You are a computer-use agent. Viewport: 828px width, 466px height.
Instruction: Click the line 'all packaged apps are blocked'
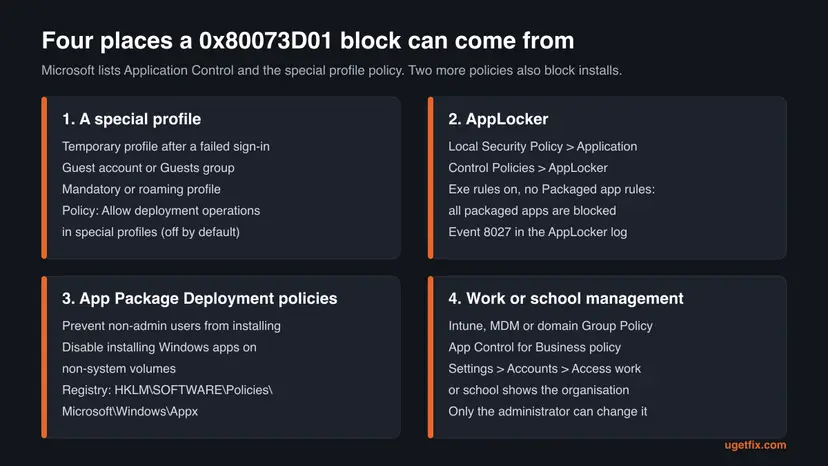(x=532, y=210)
